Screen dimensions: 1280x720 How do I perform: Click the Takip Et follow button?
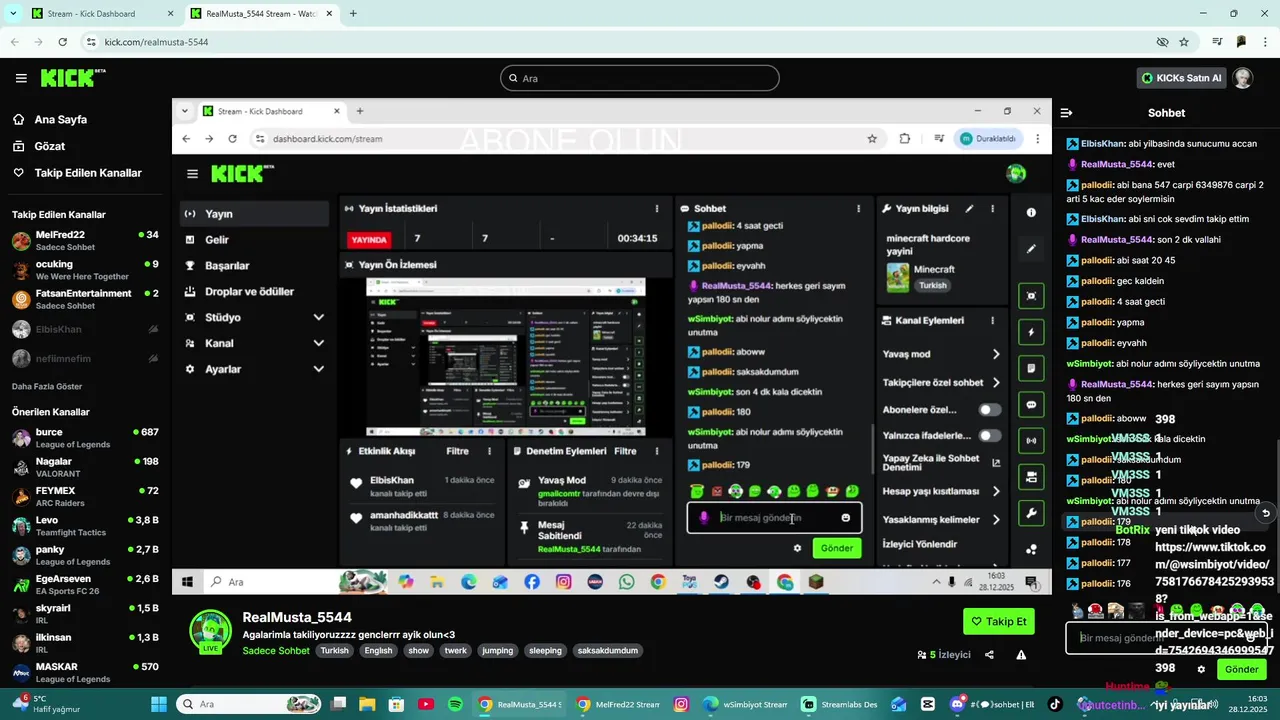pyautogui.click(x=999, y=621)
